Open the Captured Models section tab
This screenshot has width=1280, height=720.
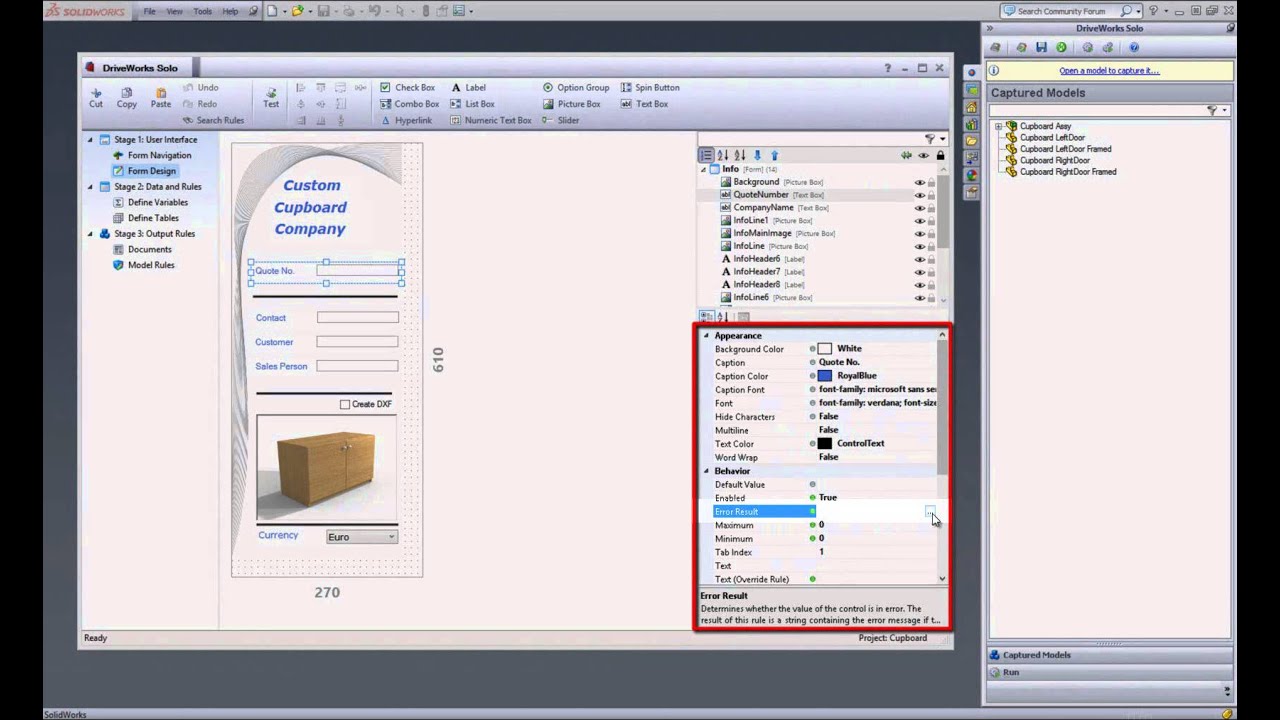point(1109,655)
